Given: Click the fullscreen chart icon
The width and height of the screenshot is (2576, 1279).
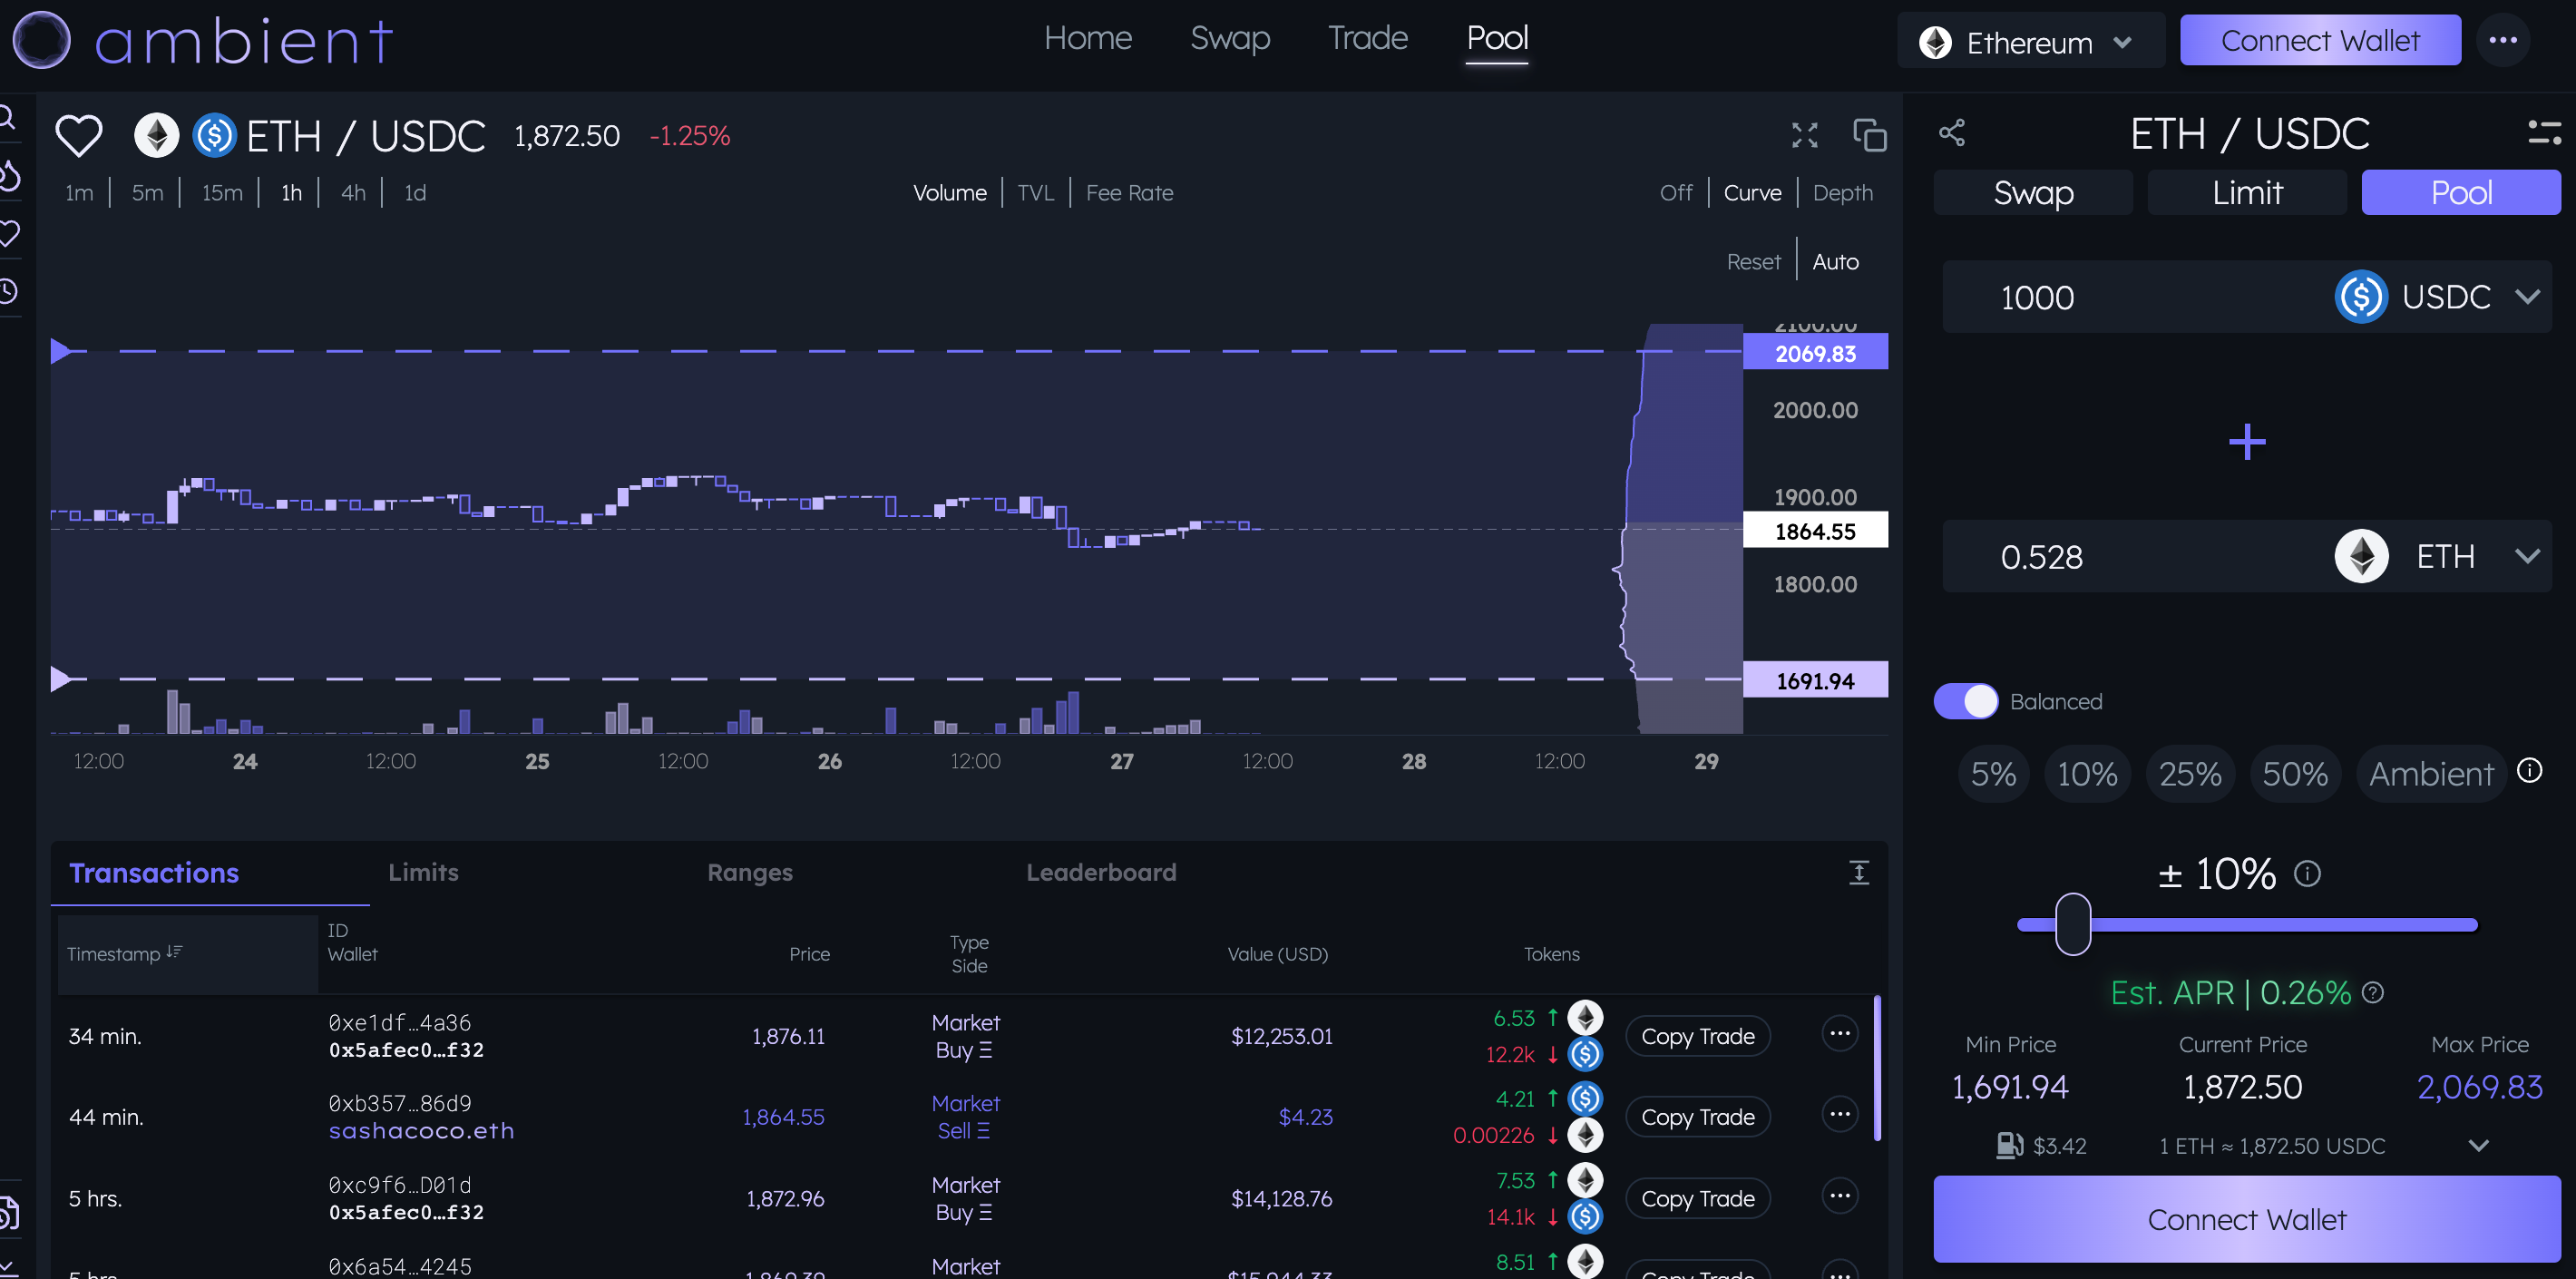Looking at the screenshot, I should (1804, 135).
